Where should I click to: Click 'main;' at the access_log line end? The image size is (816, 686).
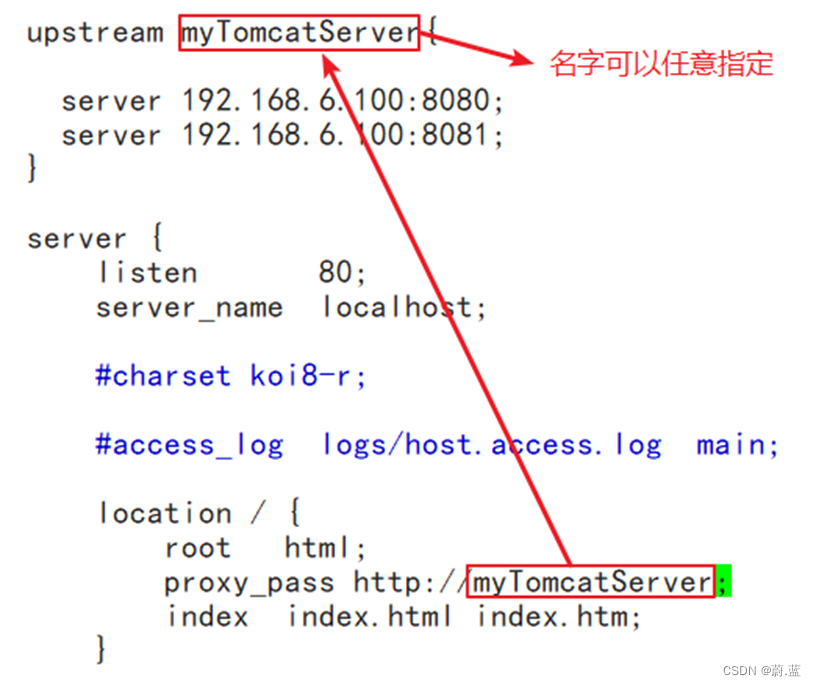[737, 446]
